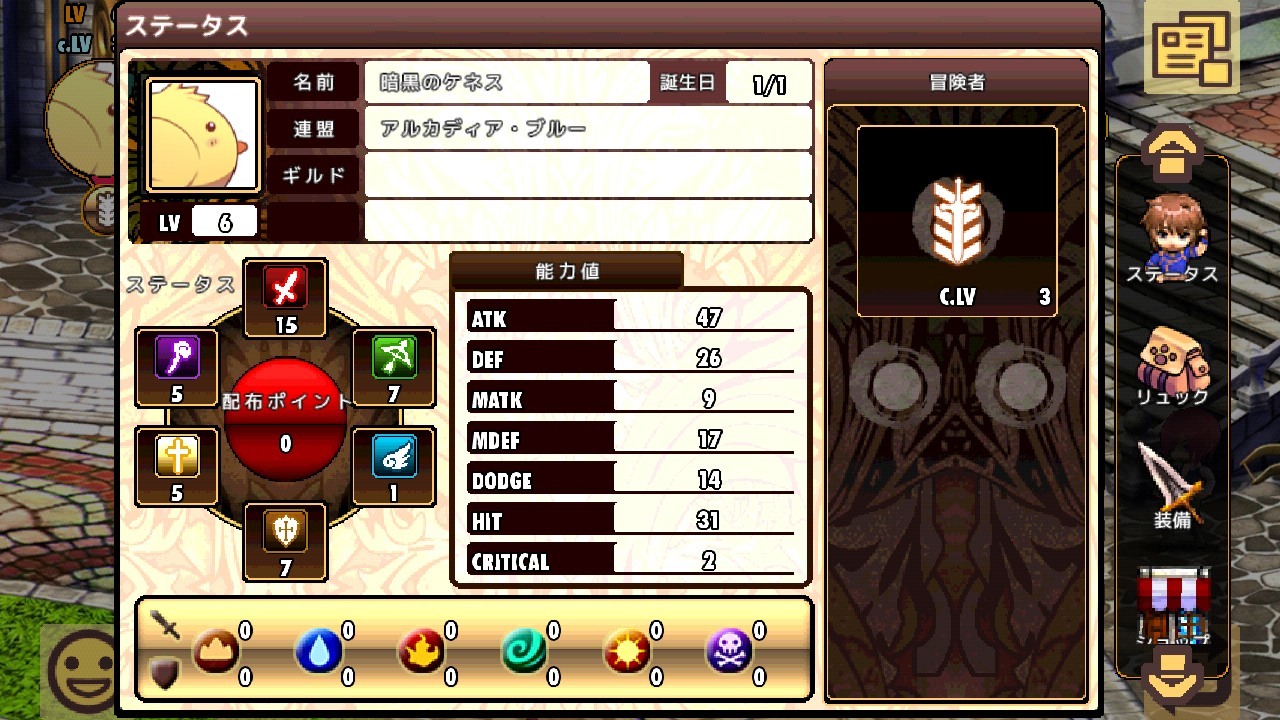
Task: Tap the purple skull poison element icon
Action: pos(730,653)
